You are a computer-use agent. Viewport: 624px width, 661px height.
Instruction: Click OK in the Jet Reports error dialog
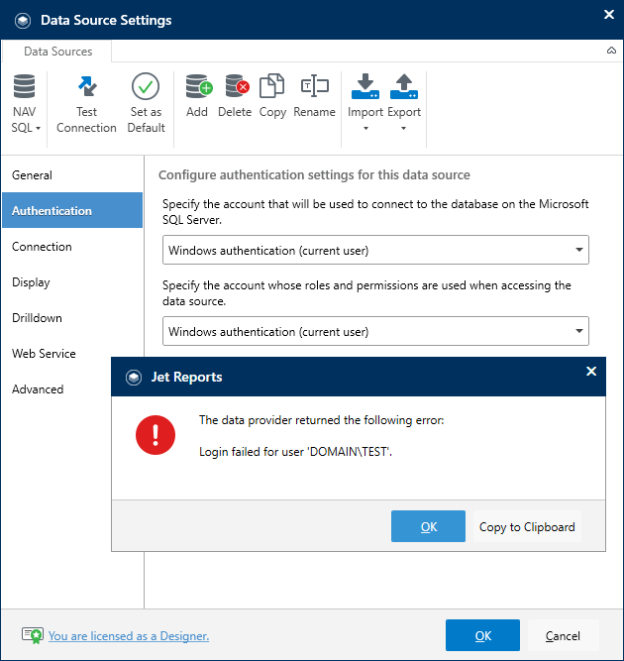[428, 527]
